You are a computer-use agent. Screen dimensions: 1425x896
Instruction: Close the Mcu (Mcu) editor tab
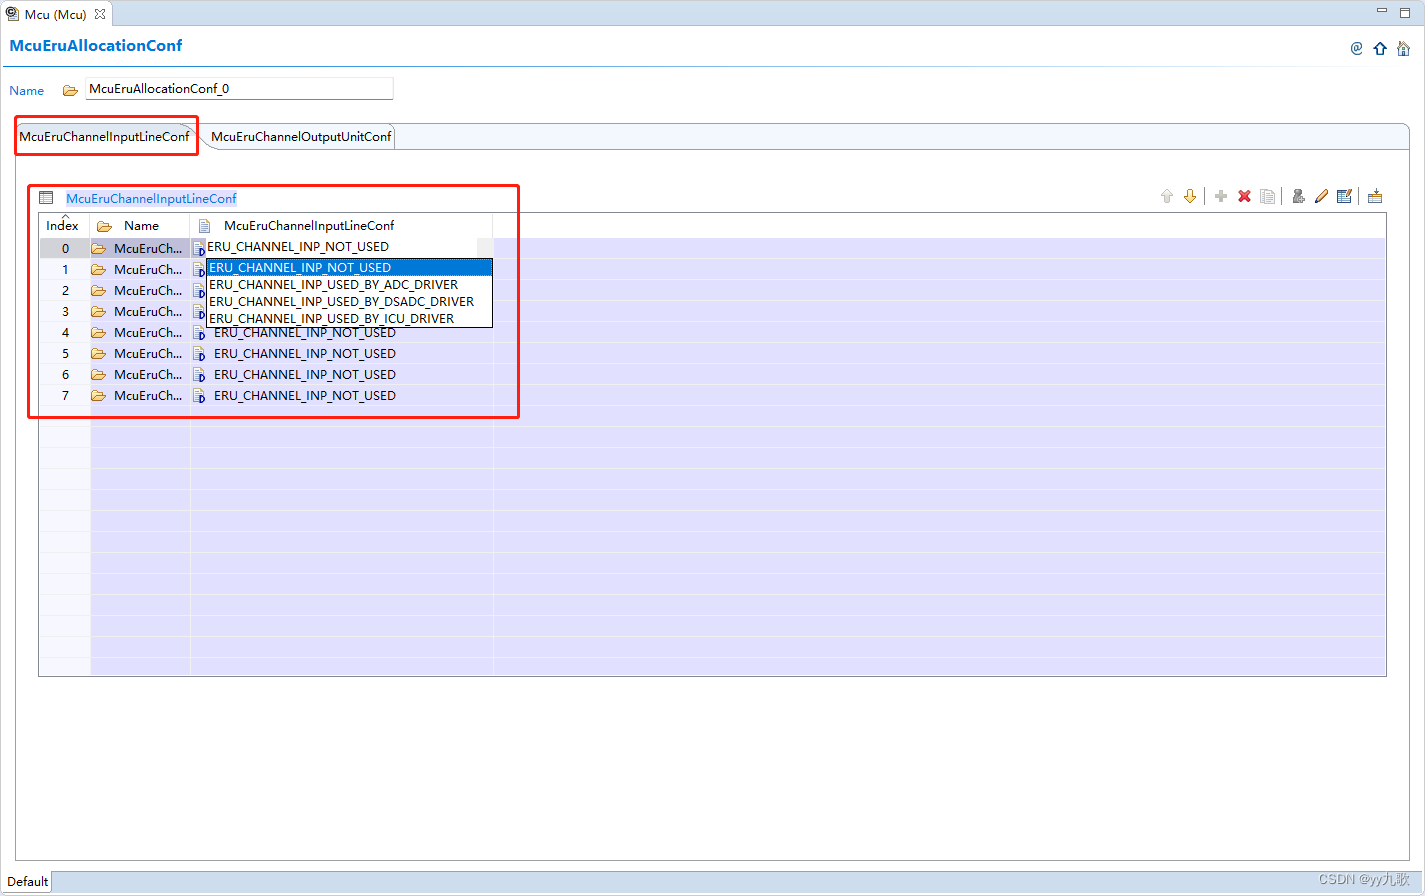click(100, 14)
